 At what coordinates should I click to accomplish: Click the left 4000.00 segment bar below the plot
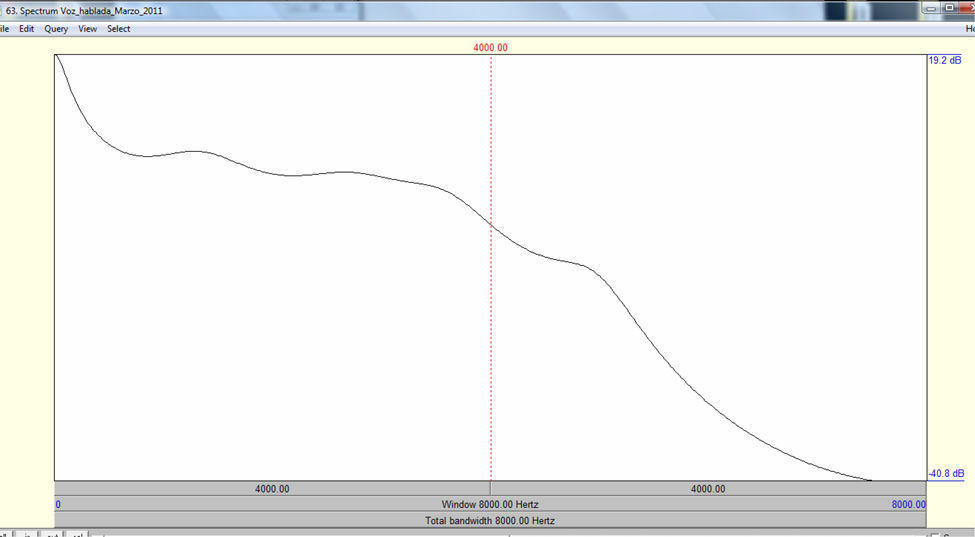pos(272,489)
